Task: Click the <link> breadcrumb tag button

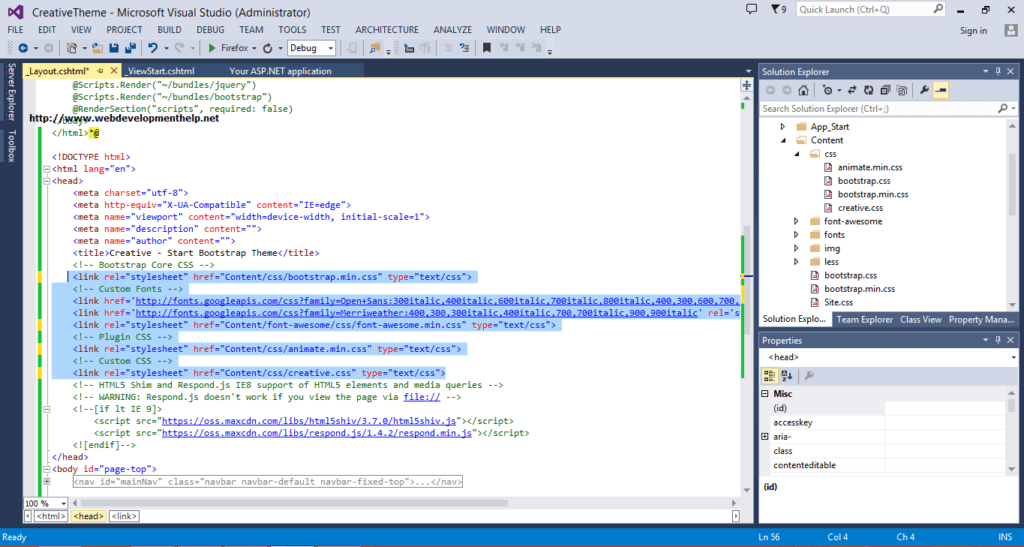Action: pos(123,516)
